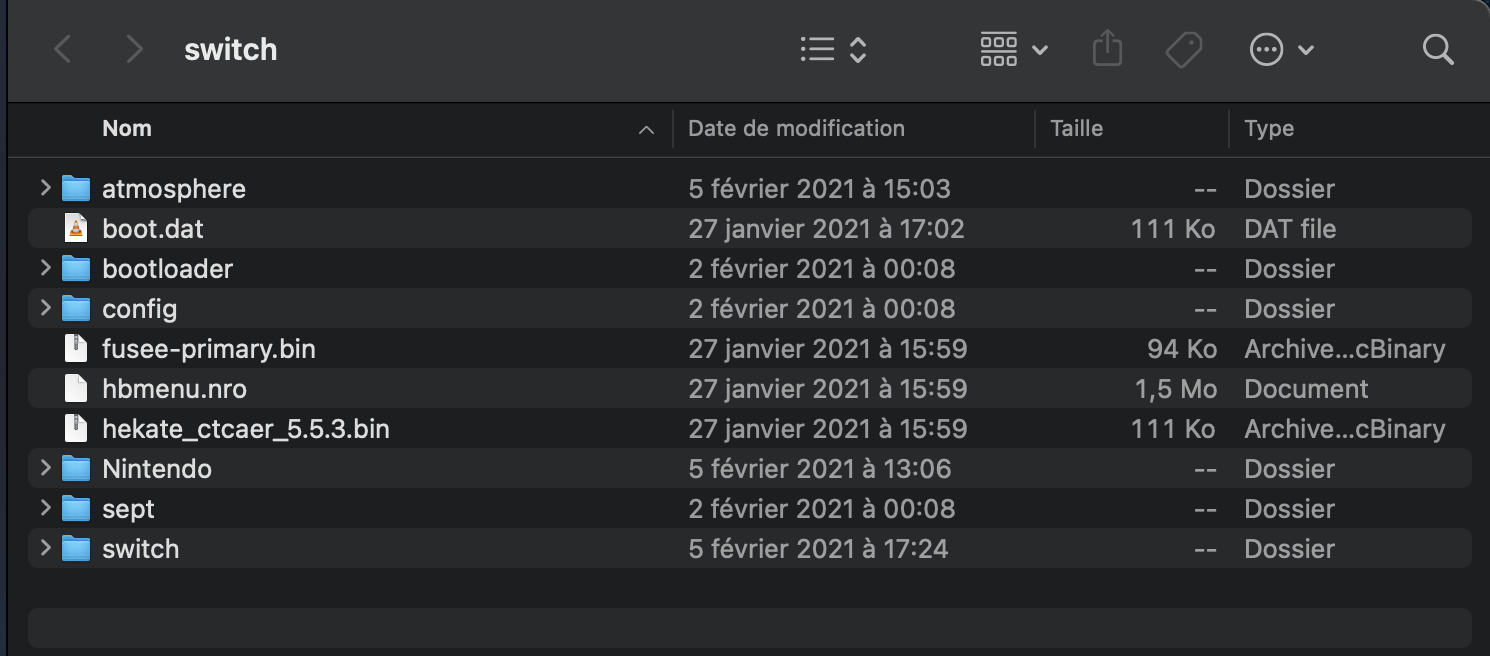
Task: Sort by the Nom column header
Action: (127, 128)
